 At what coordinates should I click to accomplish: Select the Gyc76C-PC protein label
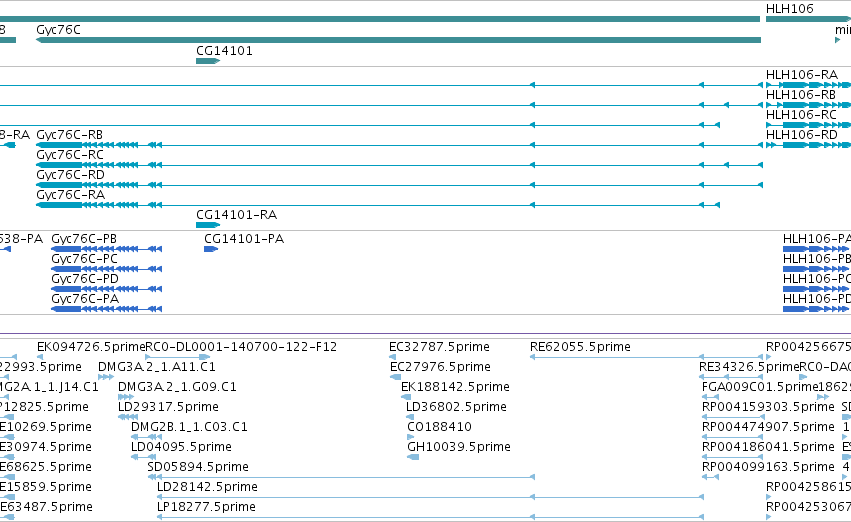84,259
